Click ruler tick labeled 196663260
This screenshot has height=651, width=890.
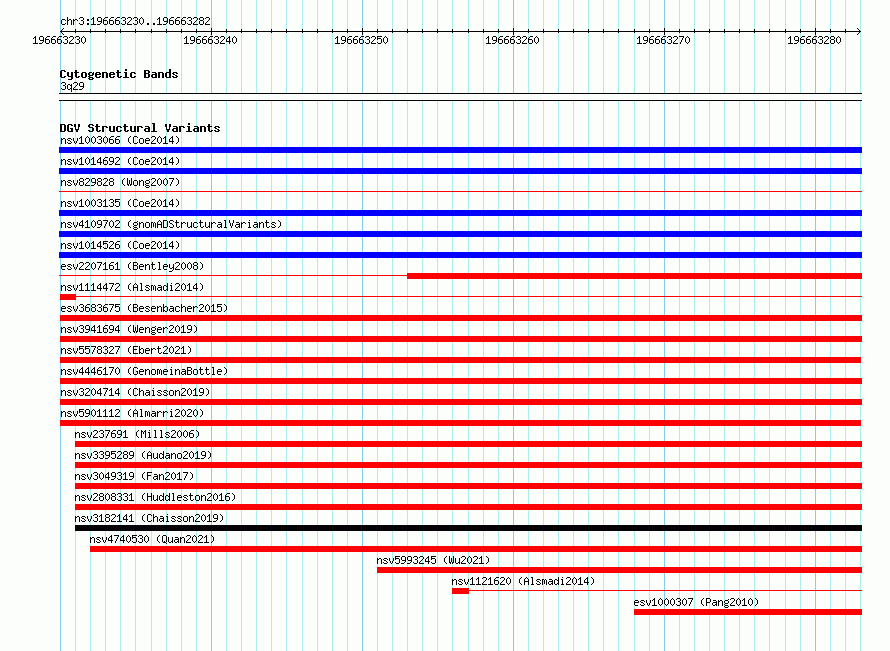(x=512, y=40)
